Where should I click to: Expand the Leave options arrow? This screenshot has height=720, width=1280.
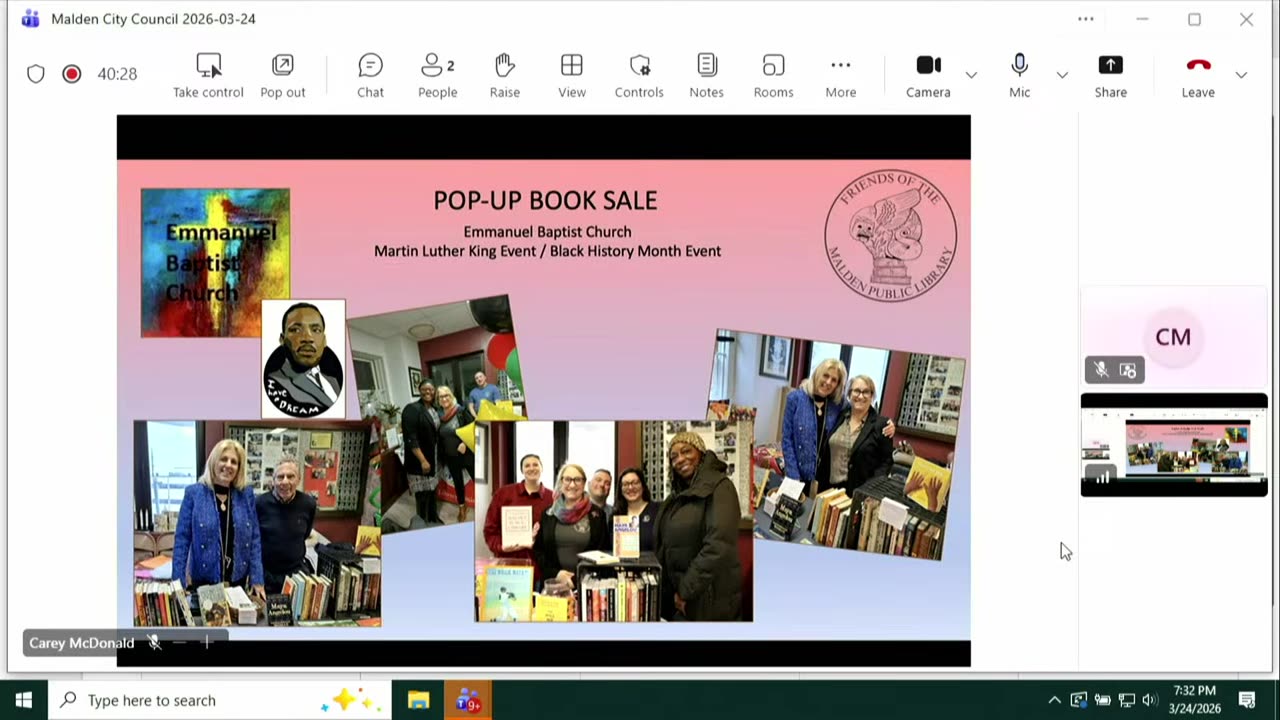point(1241,75)
